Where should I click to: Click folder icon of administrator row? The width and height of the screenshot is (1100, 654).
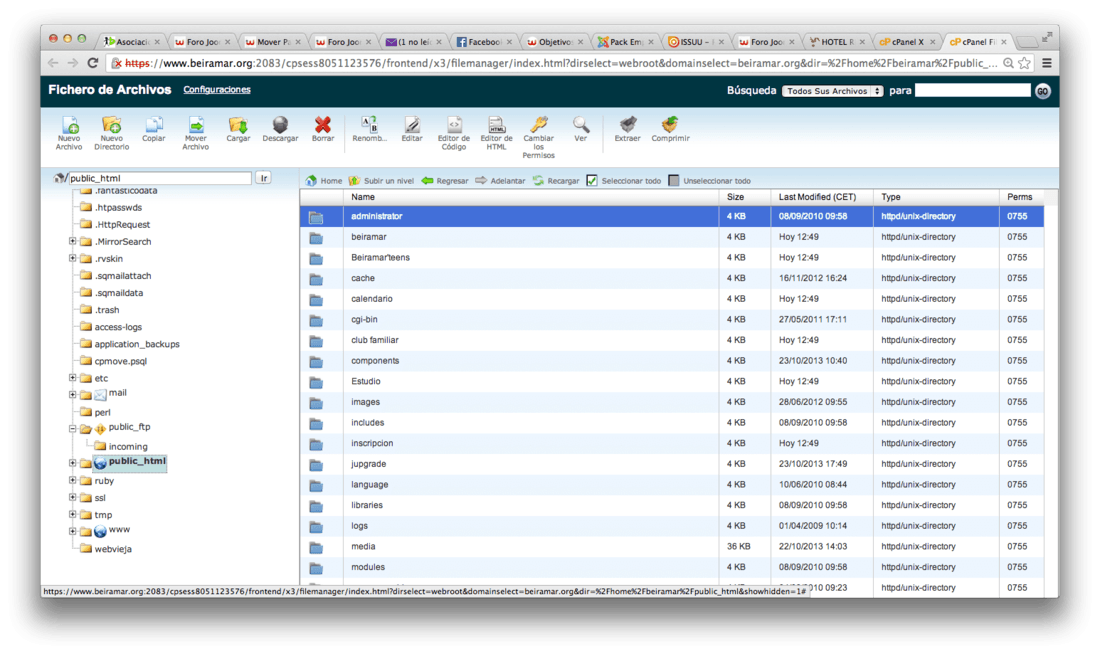coord(316,217)
